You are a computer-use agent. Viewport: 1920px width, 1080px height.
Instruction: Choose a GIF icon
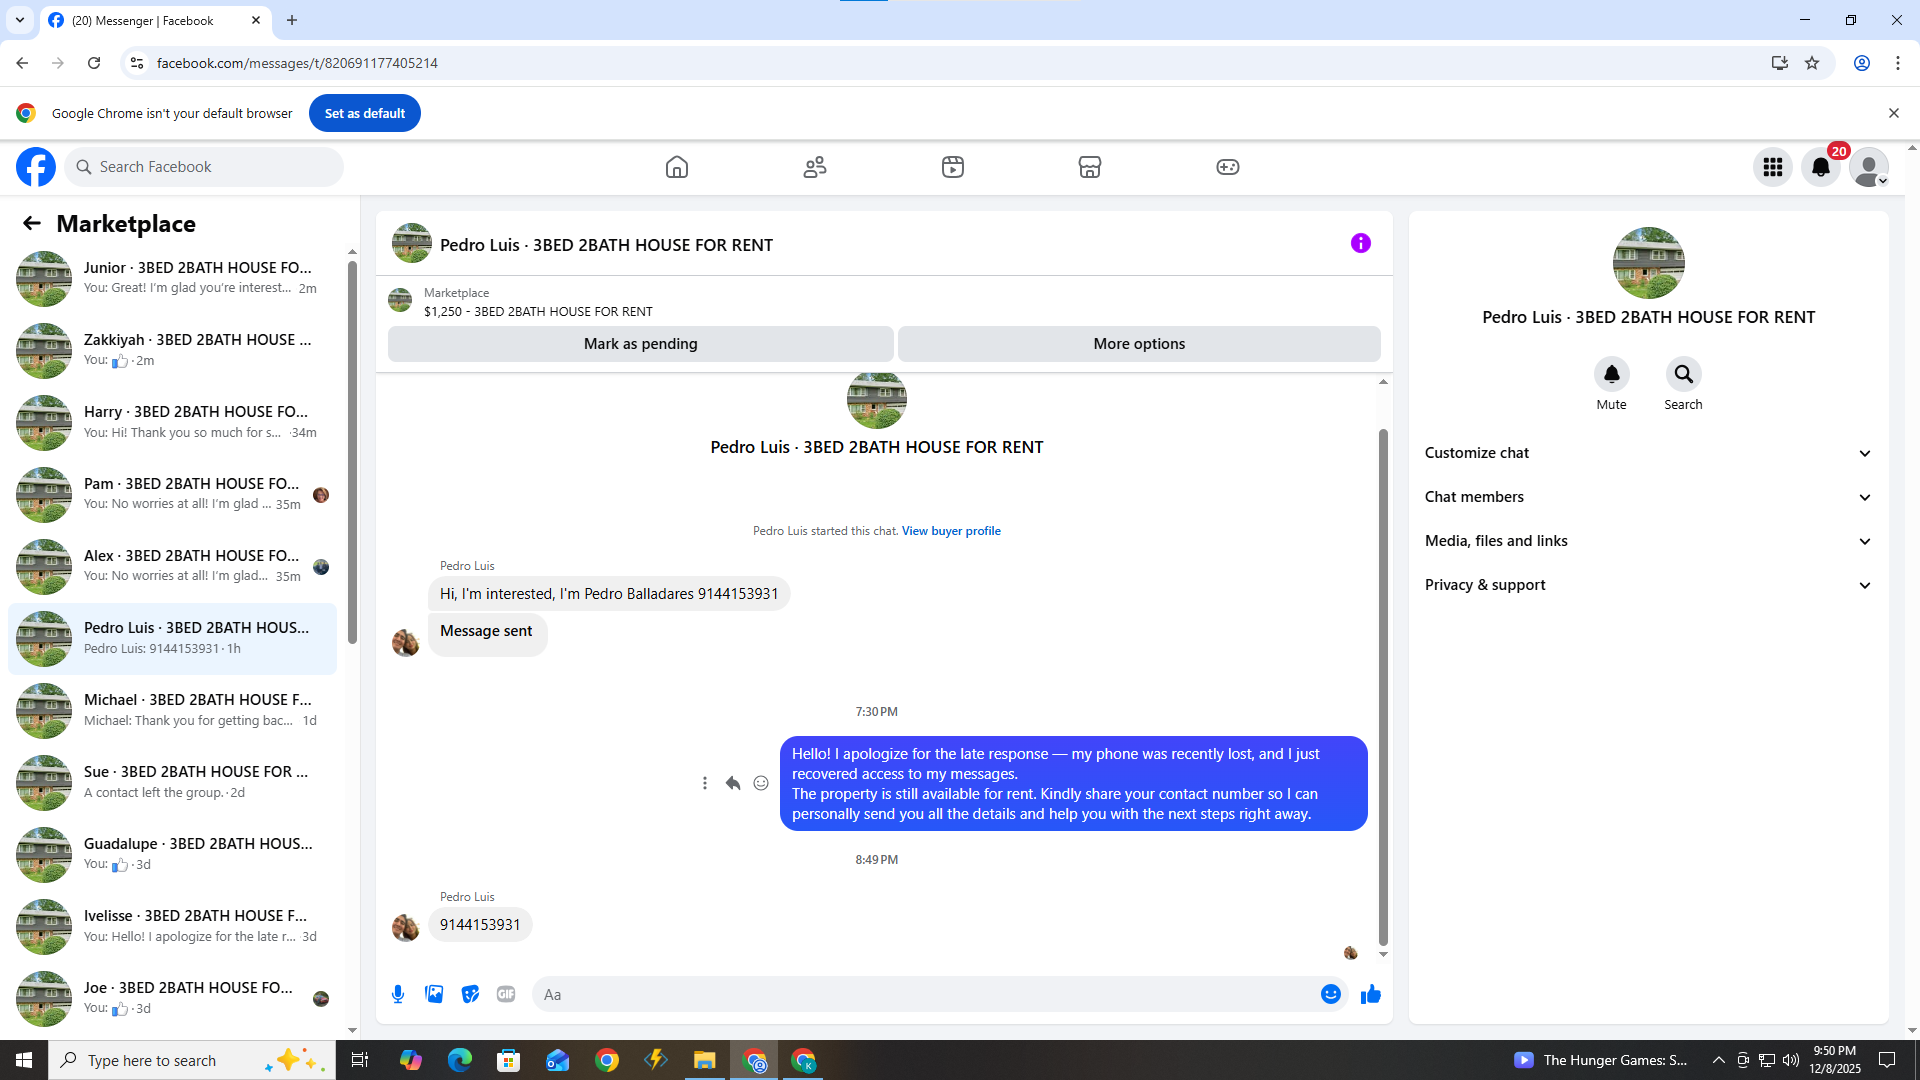point(506,994)
